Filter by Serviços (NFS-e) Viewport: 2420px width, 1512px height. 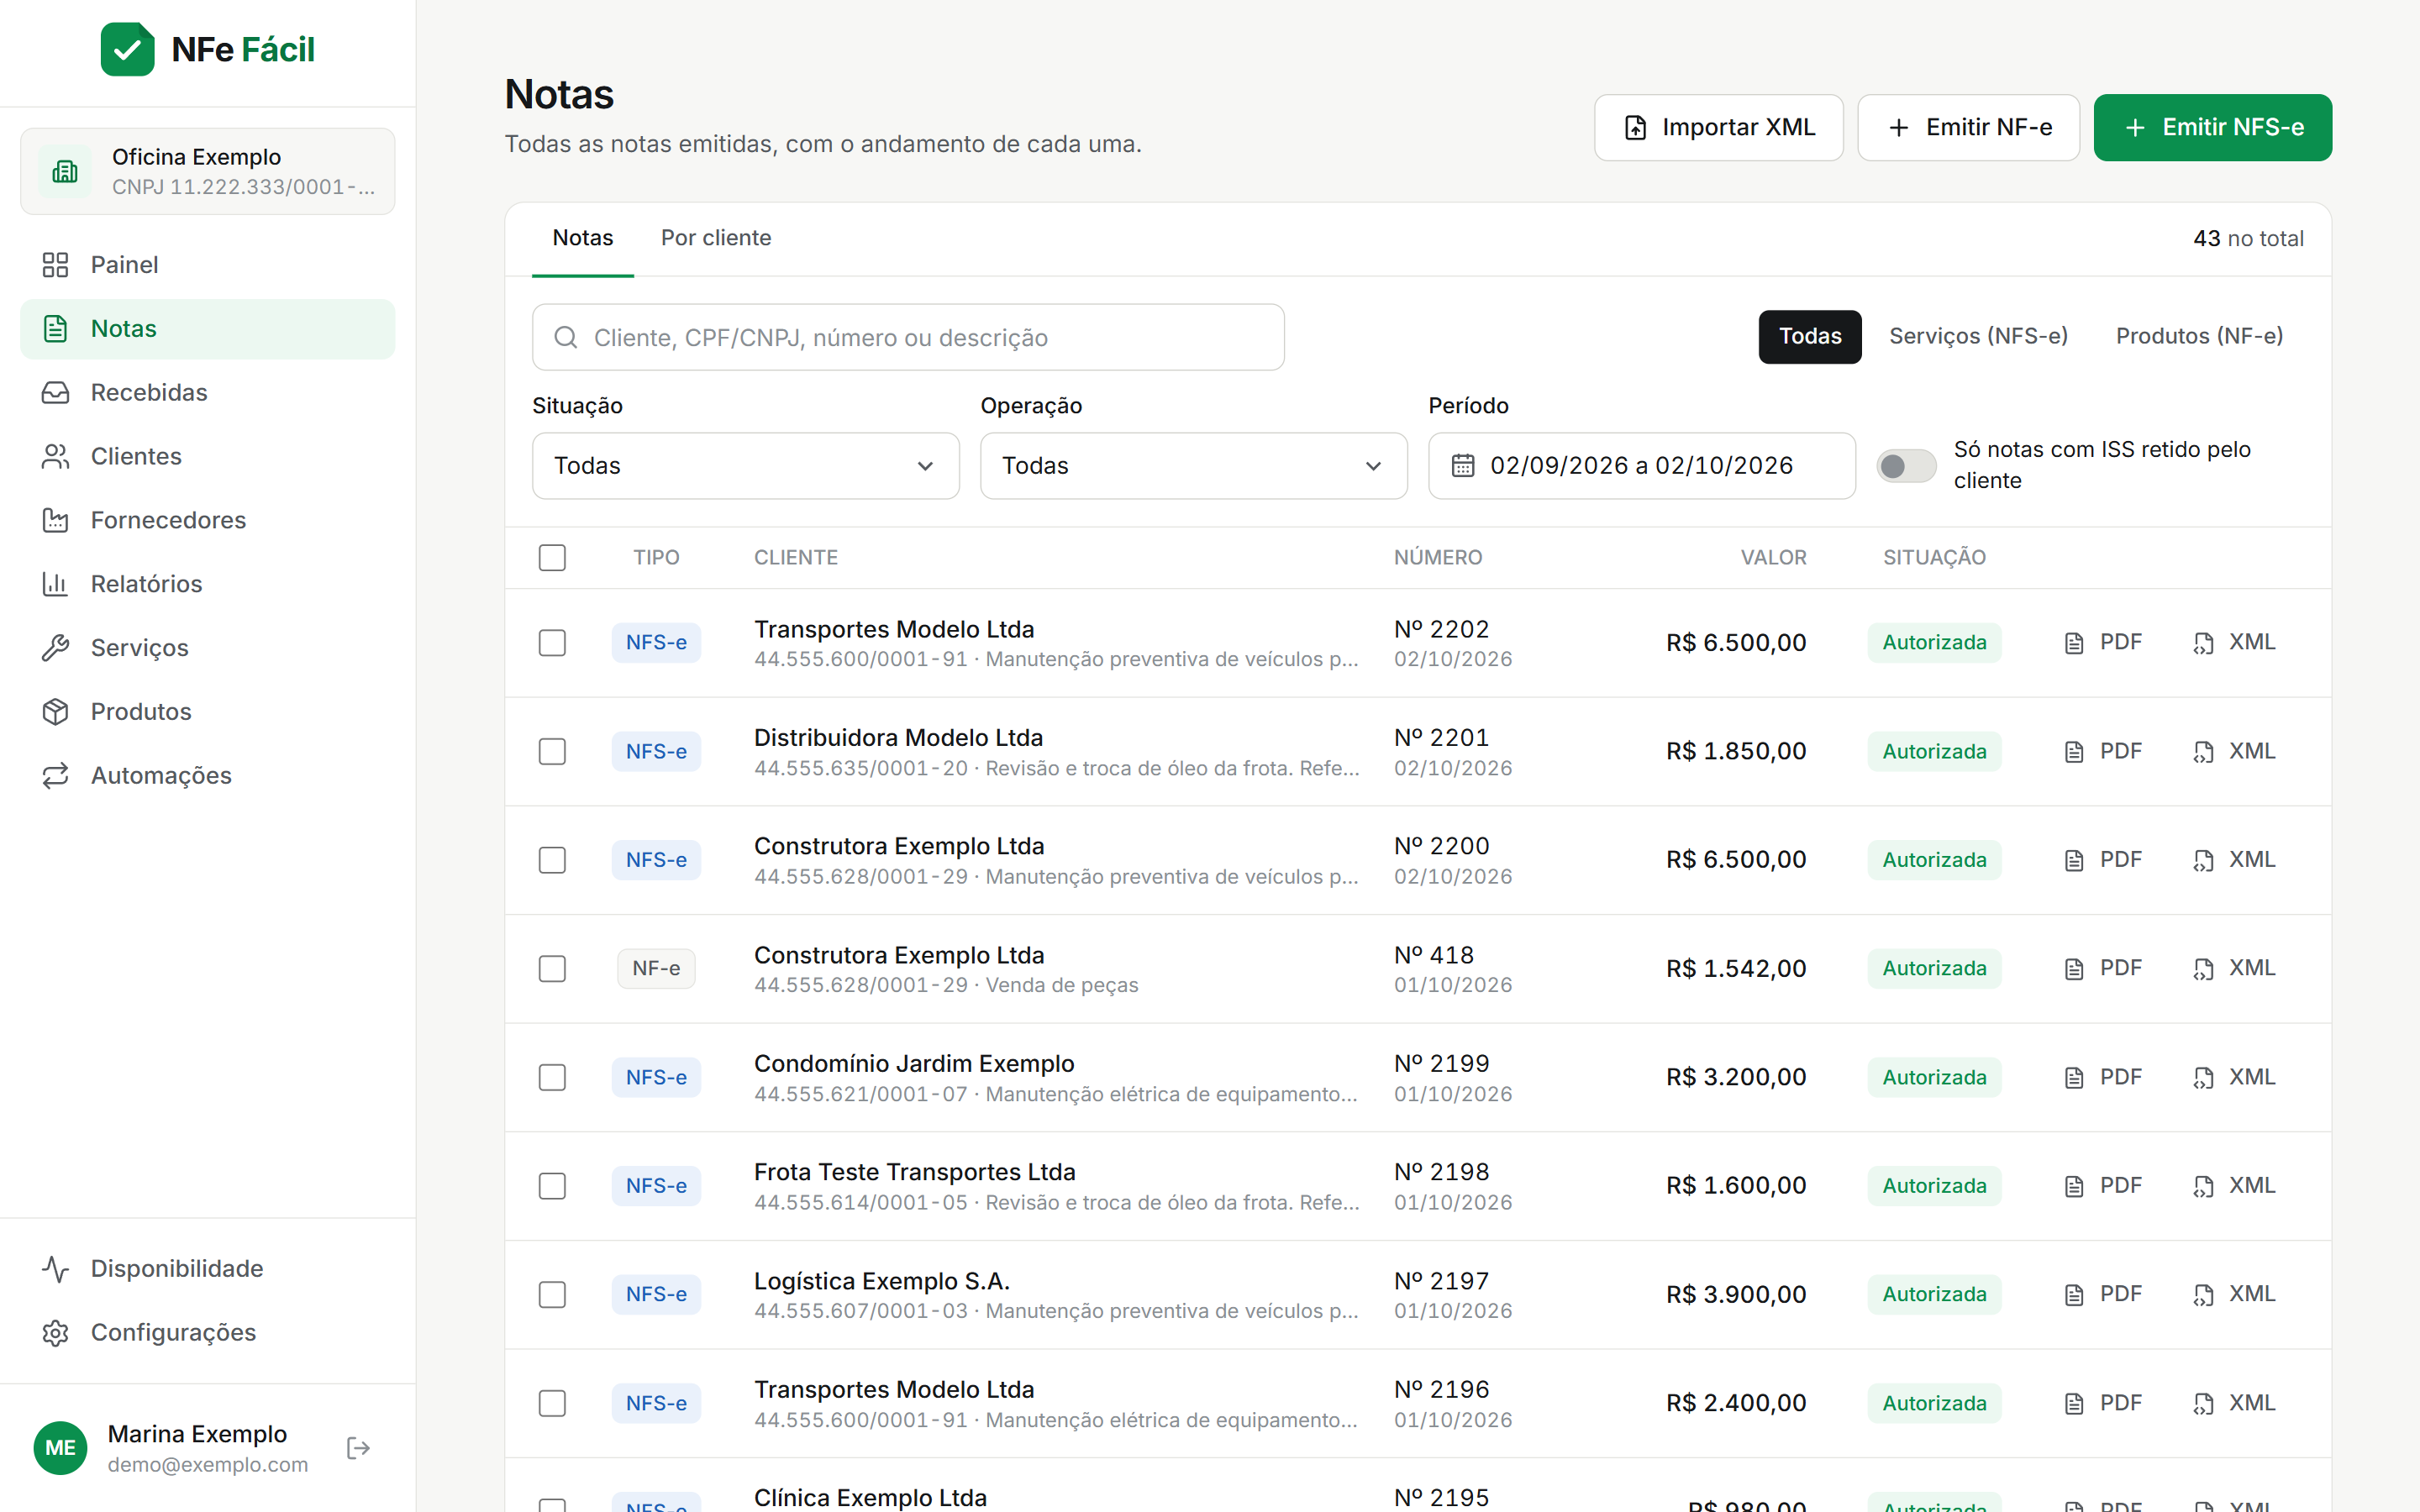coord(1978,336)
